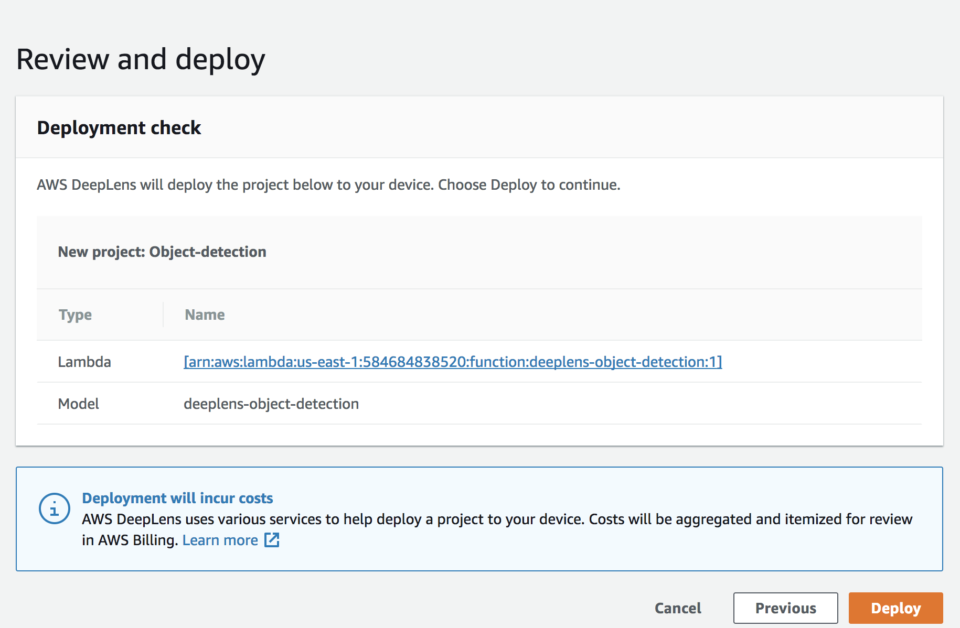Click the model name deeplens-object-detection
Viewport: 960px width, 628px height.
pyautogui.click(x=271, y=404)
